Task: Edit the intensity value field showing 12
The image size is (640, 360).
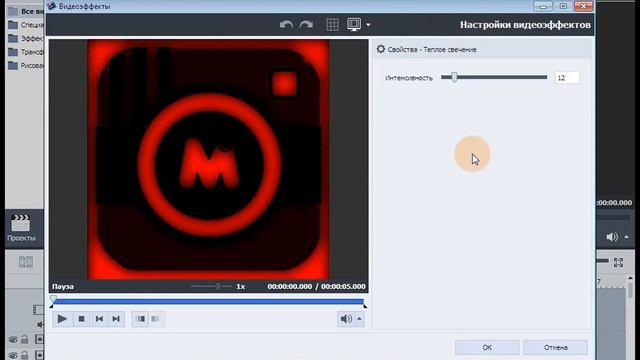Action: tap(567, 78)
